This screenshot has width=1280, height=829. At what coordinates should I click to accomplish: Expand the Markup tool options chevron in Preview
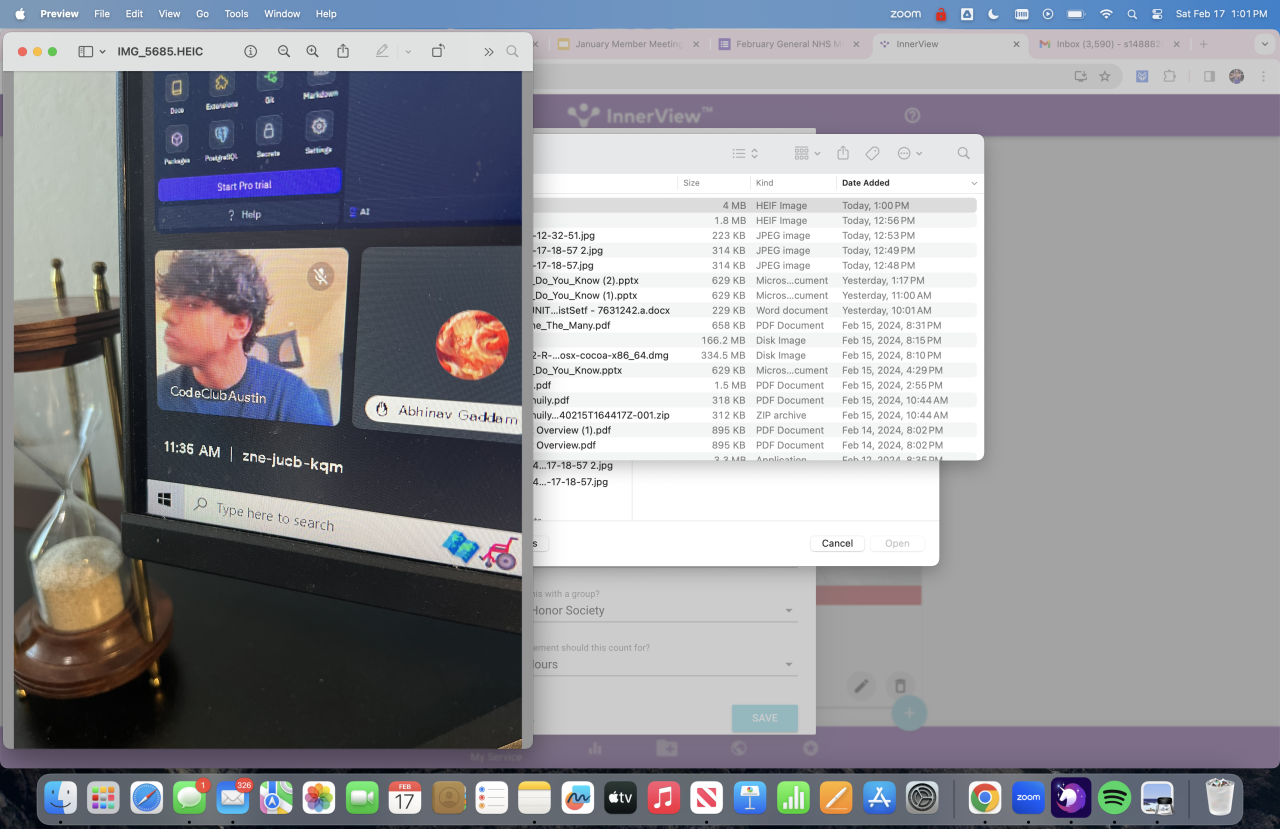[x=408, y=51]
